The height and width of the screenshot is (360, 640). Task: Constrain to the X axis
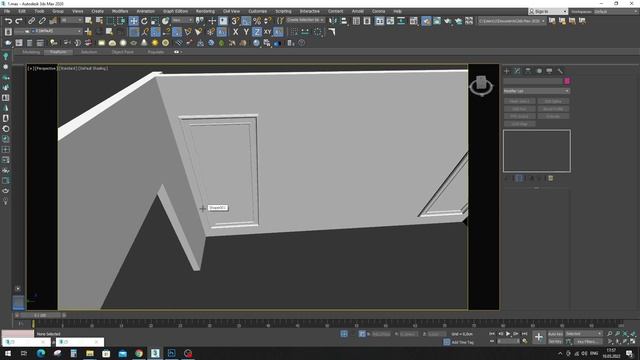[x=236, y=31]
